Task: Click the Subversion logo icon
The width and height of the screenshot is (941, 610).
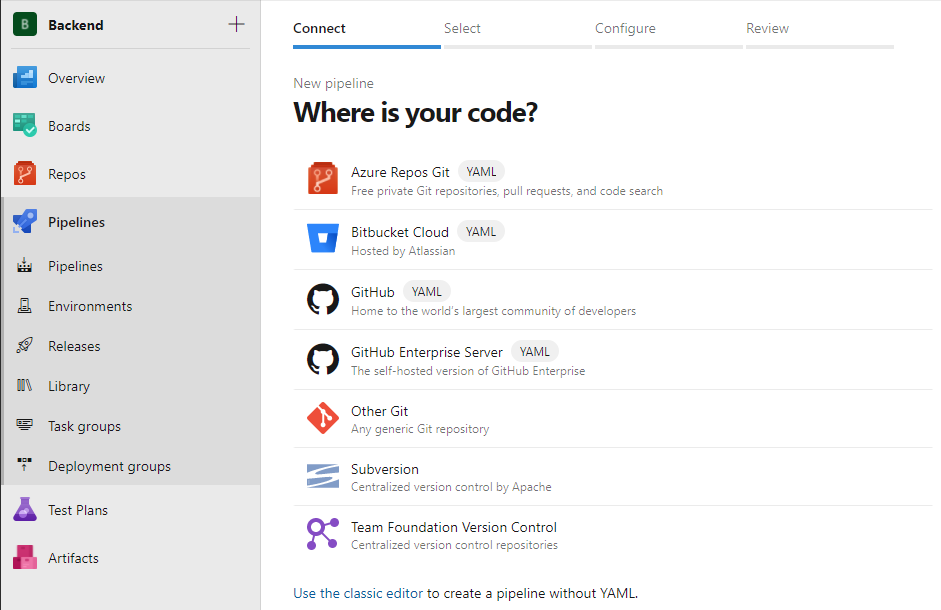Action: (x=323, y=477)
